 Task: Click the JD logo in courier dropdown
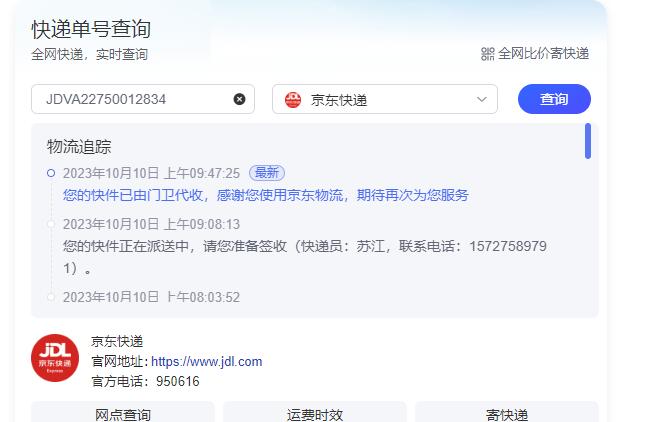click(x=293, y=100)
